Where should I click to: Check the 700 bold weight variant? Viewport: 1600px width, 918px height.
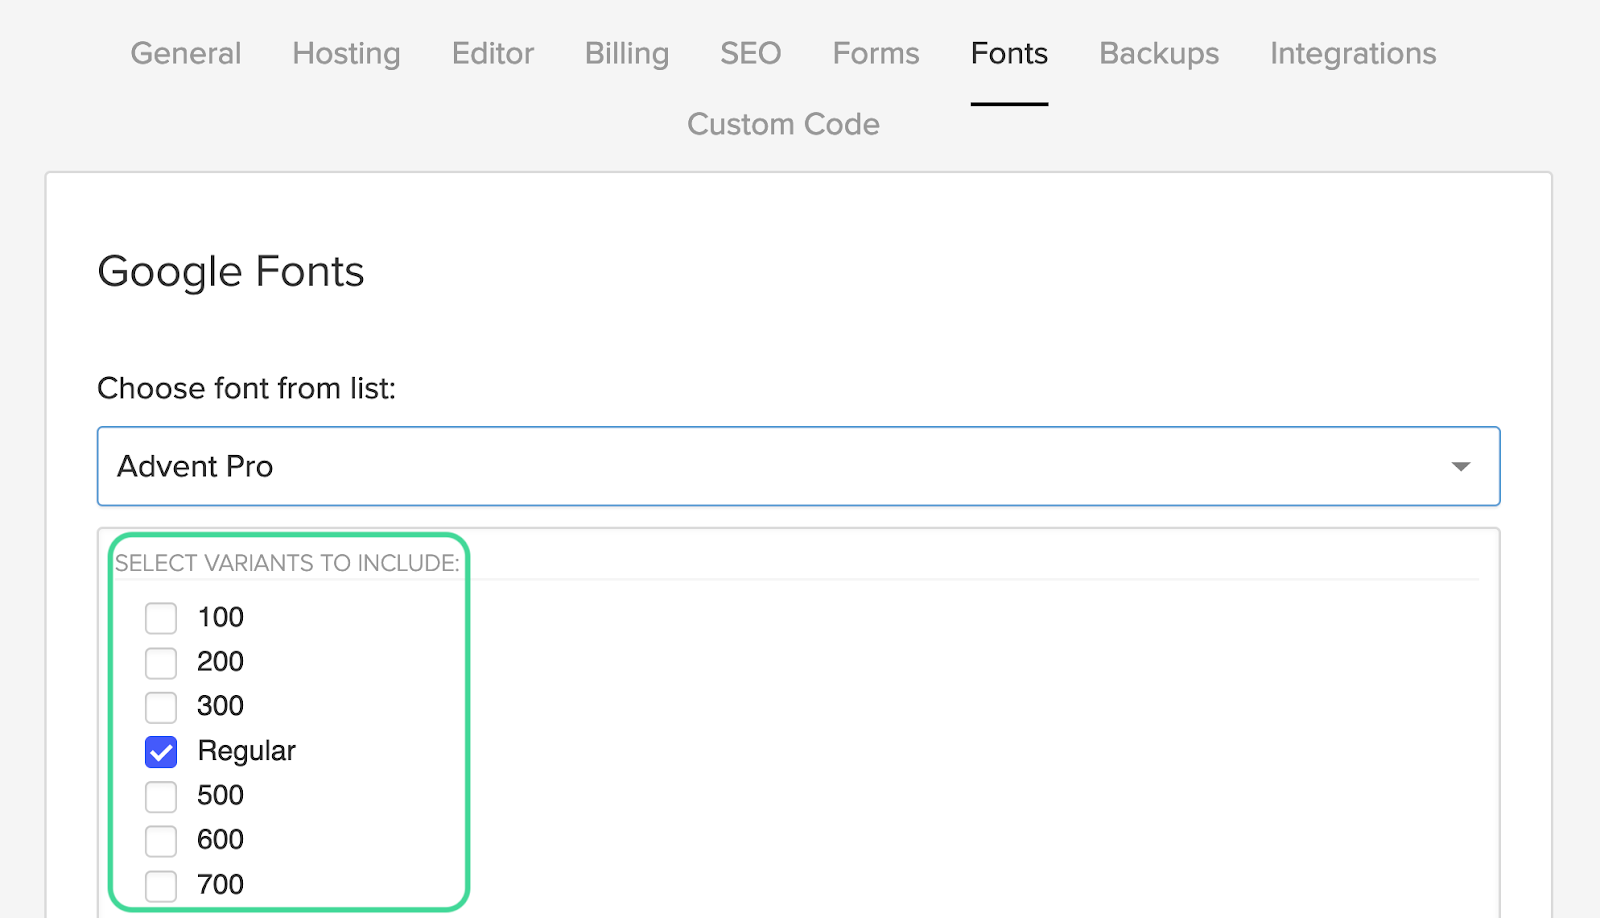[x=160, y=885]
